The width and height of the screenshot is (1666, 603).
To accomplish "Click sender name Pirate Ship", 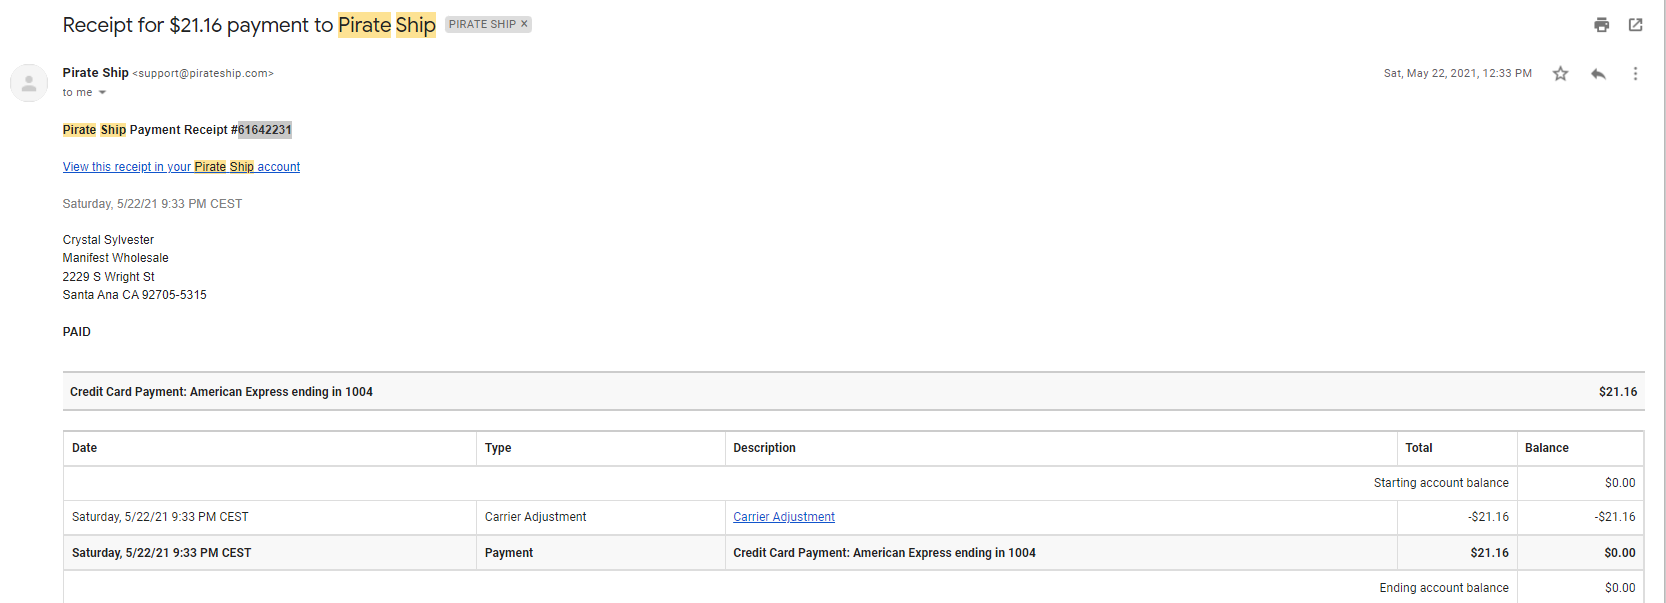I will (95, 73).
